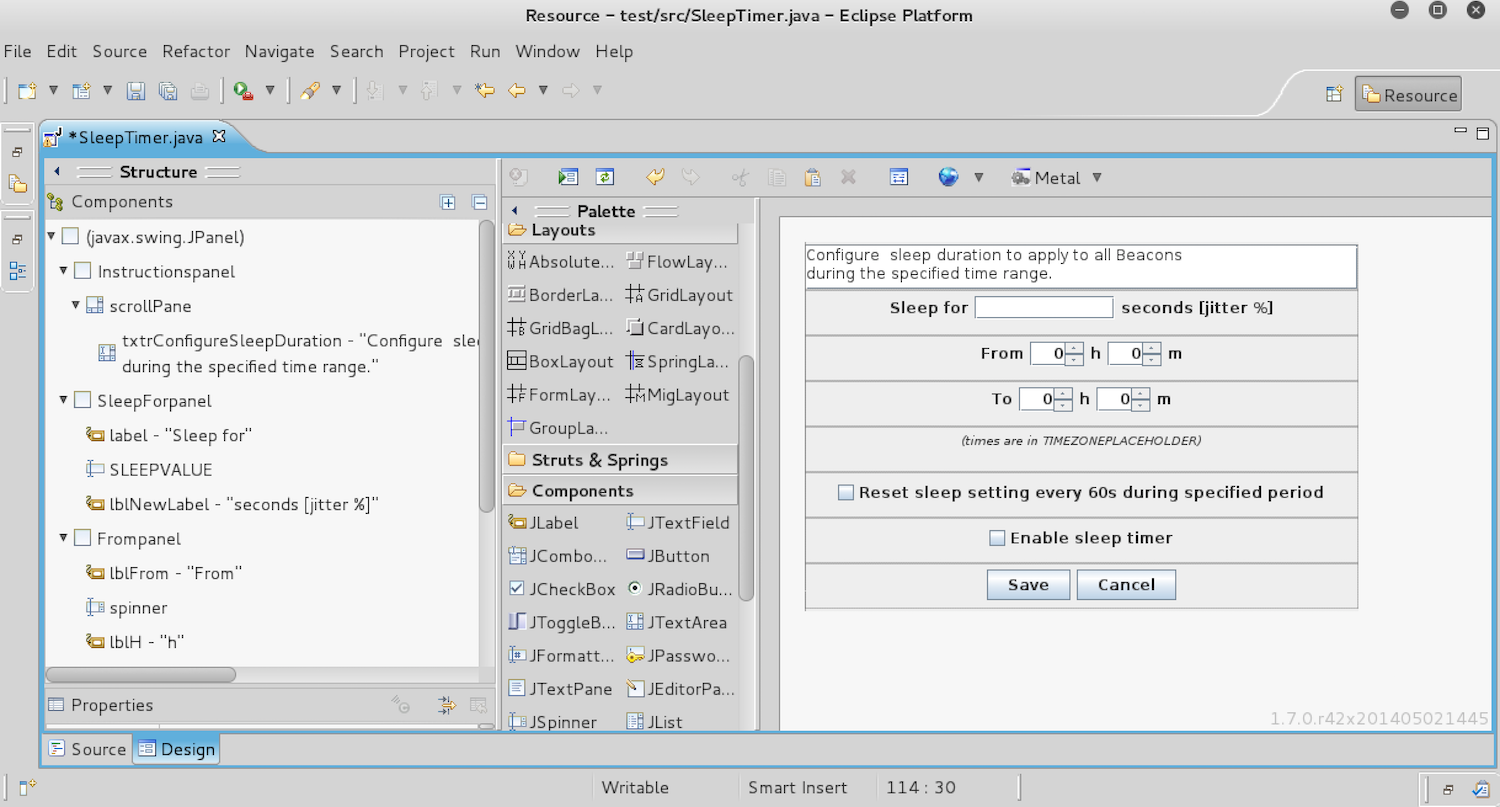This screenshot has width=1500, height=807.
Task: Click the Run external tools icon
Action: click(243, 91)
